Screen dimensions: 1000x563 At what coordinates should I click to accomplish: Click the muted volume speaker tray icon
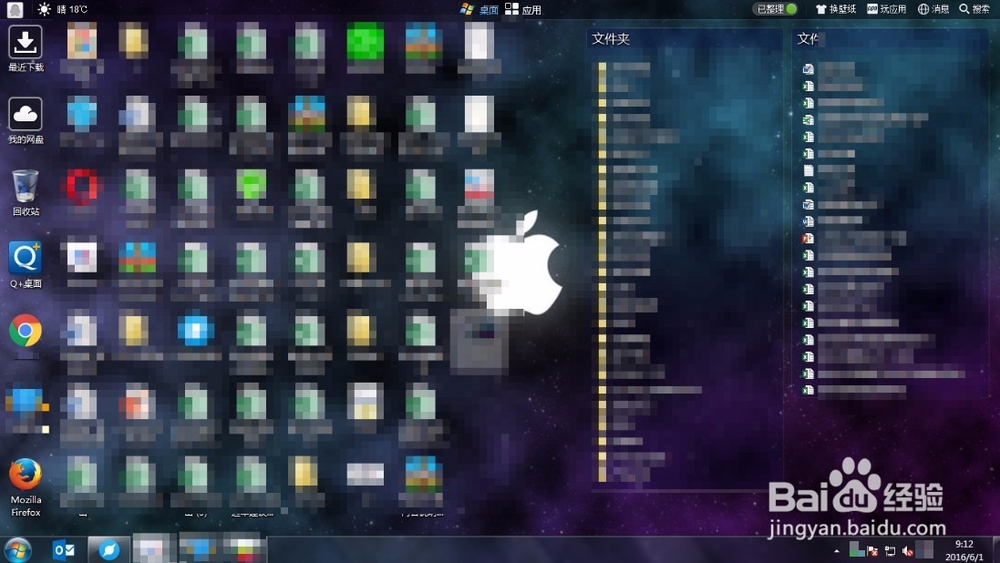[x=907, y=551]
